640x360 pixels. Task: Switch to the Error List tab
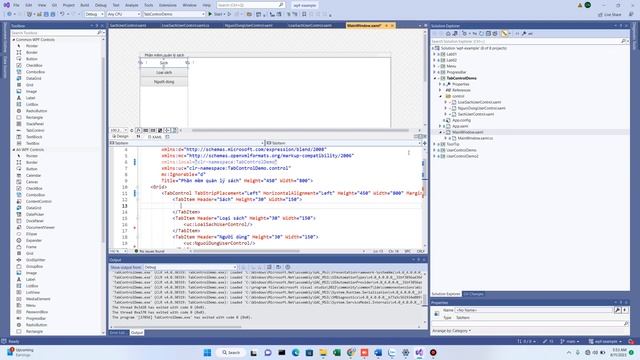118,333
